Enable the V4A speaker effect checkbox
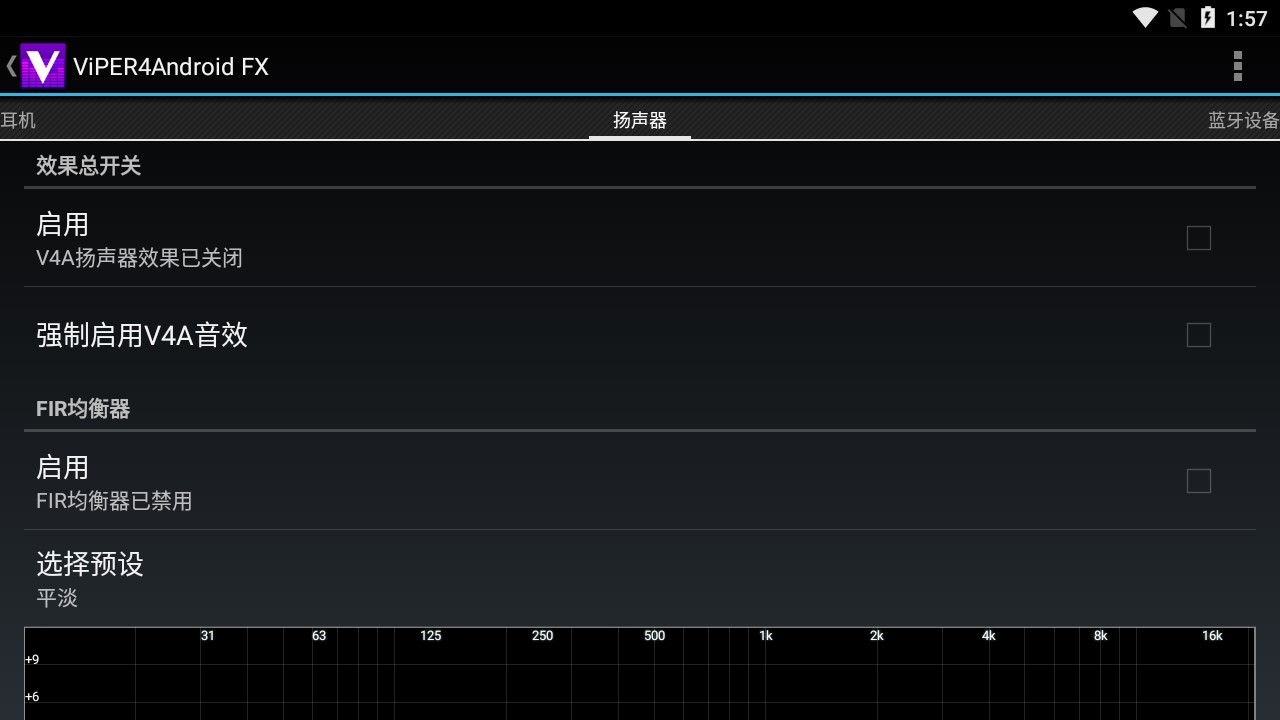Screen dimensions: 1280x720 pyautogui.click(x=1198, y=238)
